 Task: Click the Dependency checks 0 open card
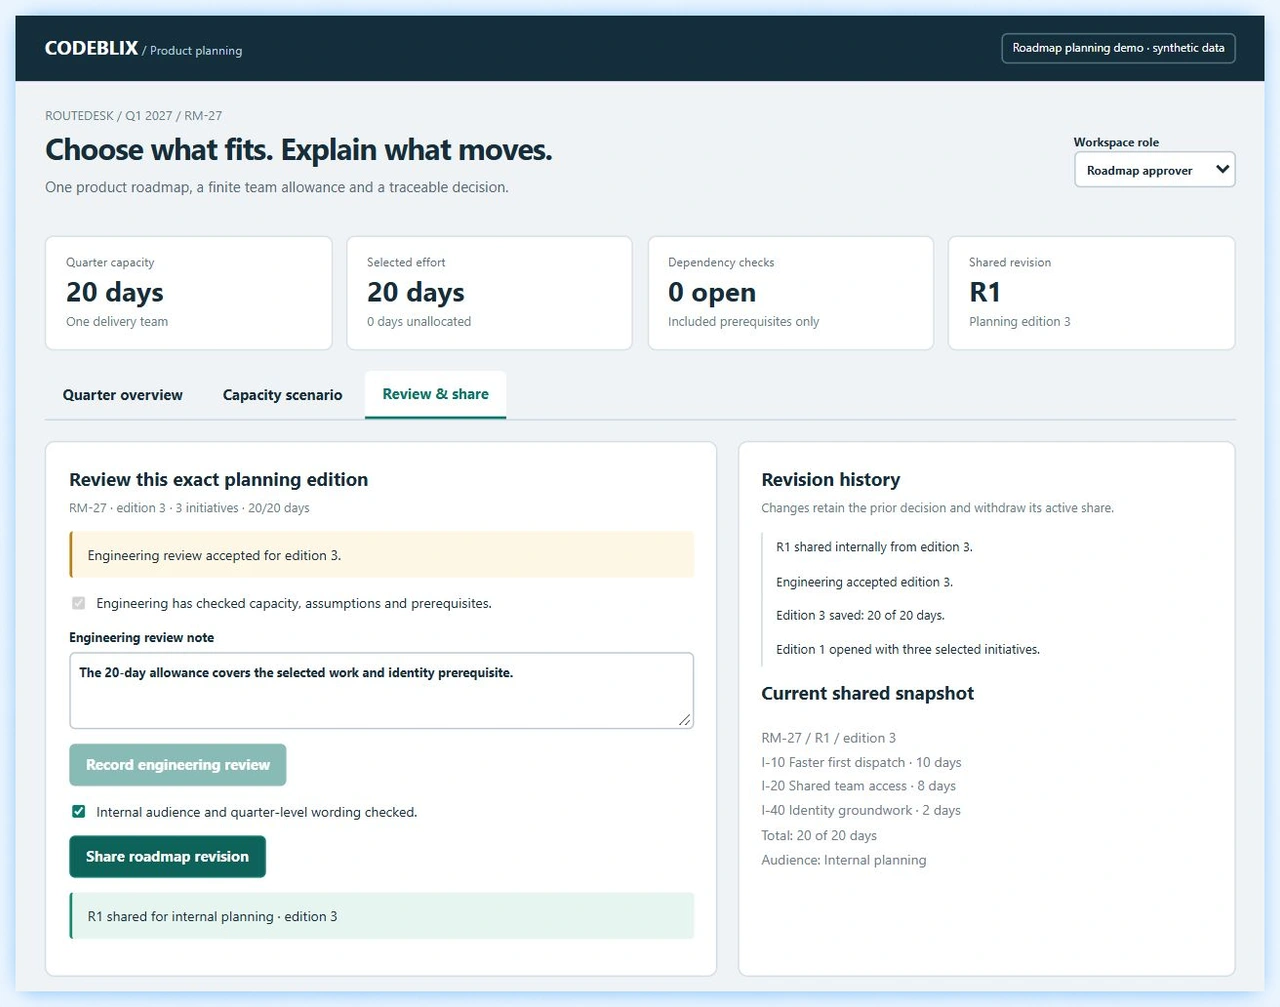coord(791,293)
